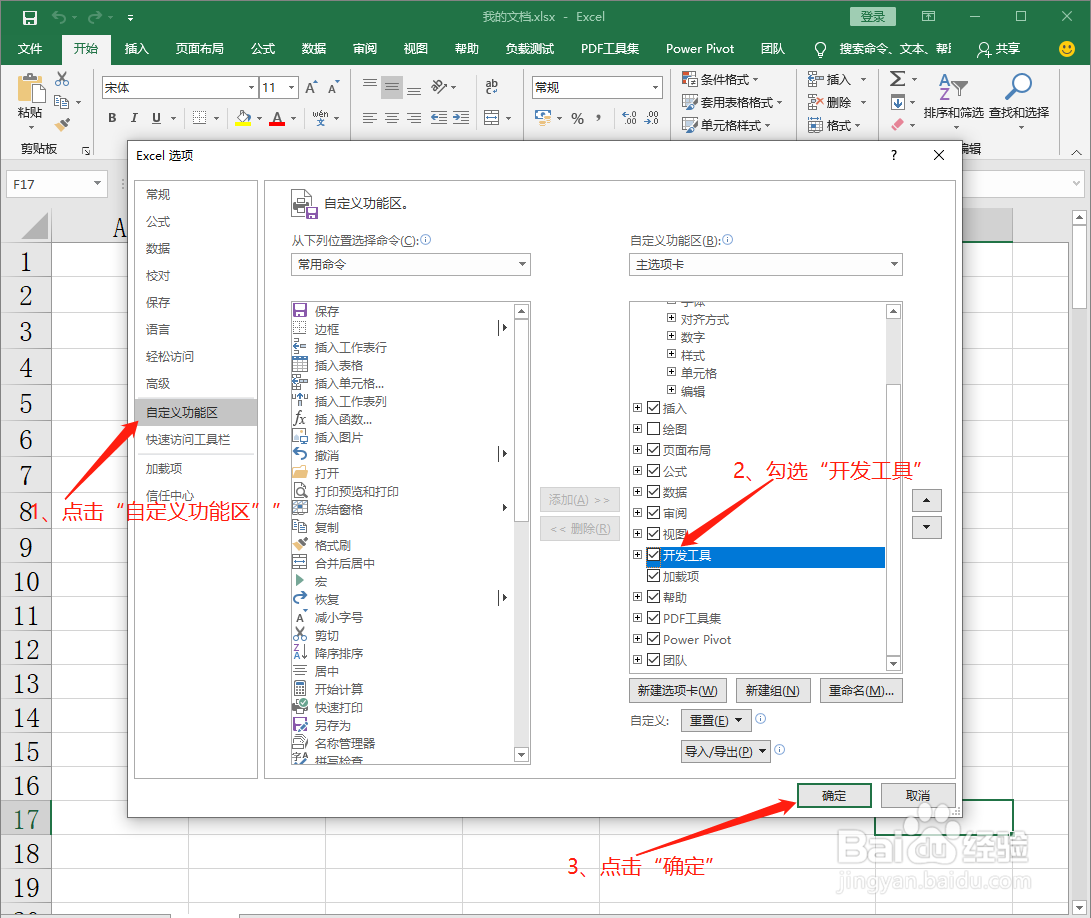Screen dimensions: 1091x918
Task: Click the 重命名 button
Action: (x=861, y=690)
